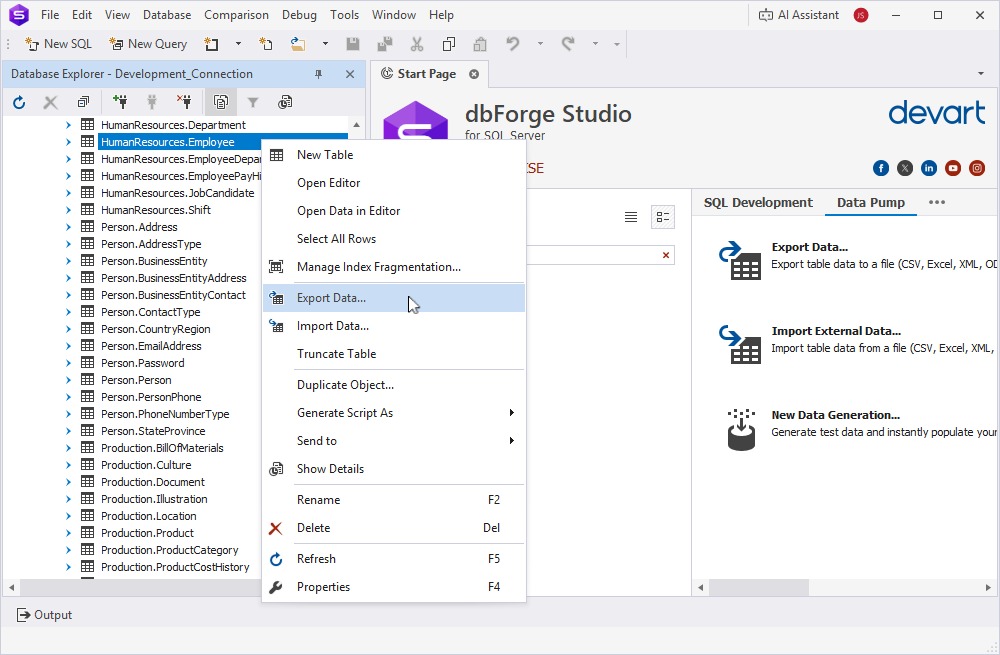Click the New Connection plug icon
This screenshot has width=1000, height=655.
[x=119, y=101]
